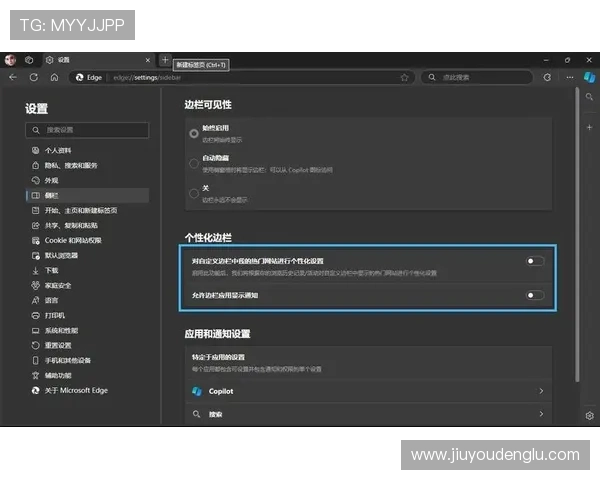Open sidebar settings gear at bottom right
Viewport: 600px width, 480px height.
590,415
